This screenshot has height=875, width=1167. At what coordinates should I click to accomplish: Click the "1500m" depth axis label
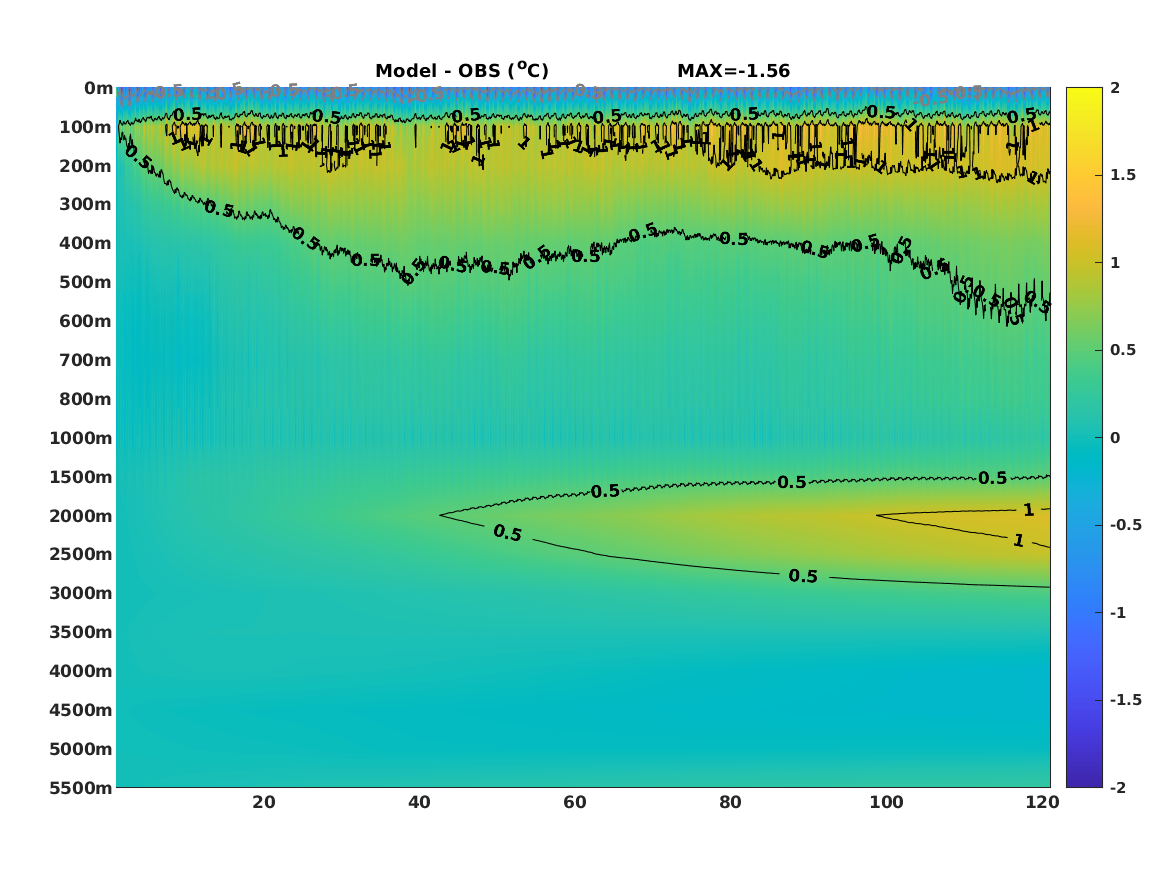[81, 477]
